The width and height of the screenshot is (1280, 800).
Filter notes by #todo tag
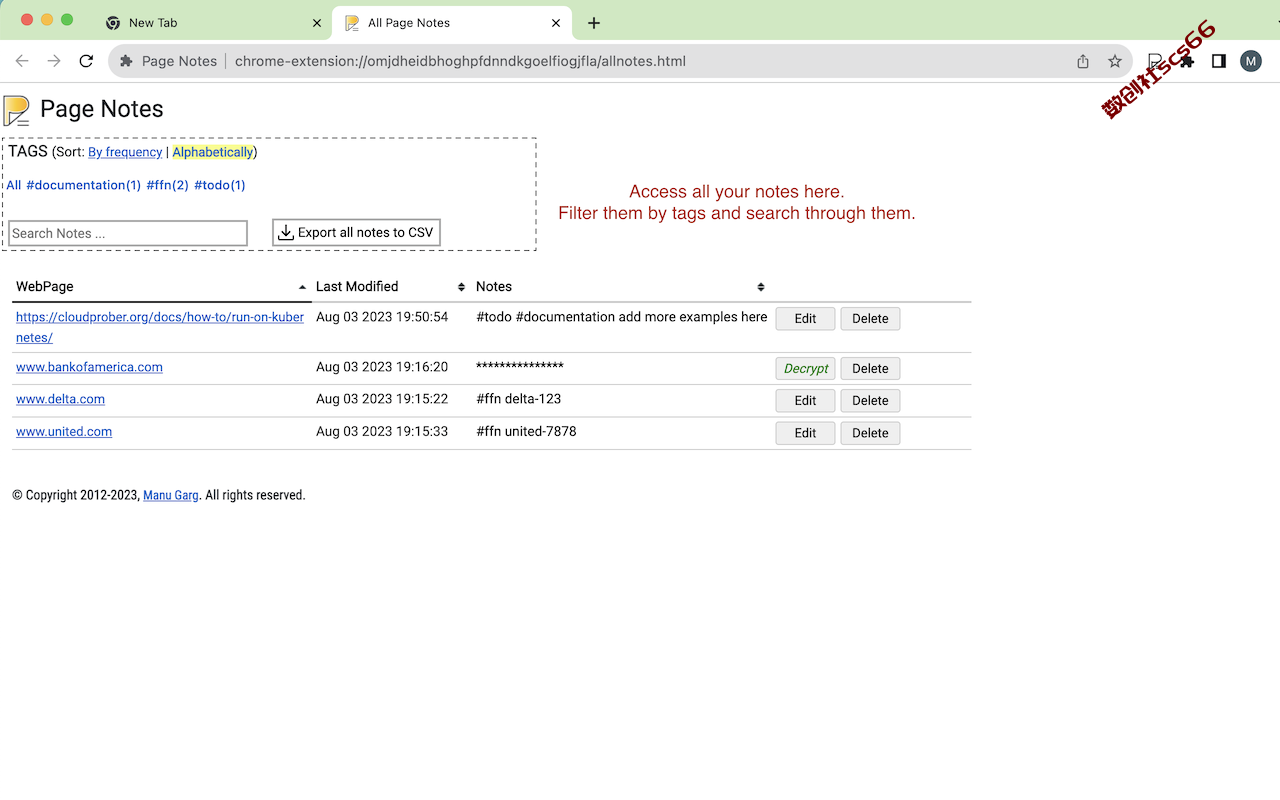tap(220, 185)
